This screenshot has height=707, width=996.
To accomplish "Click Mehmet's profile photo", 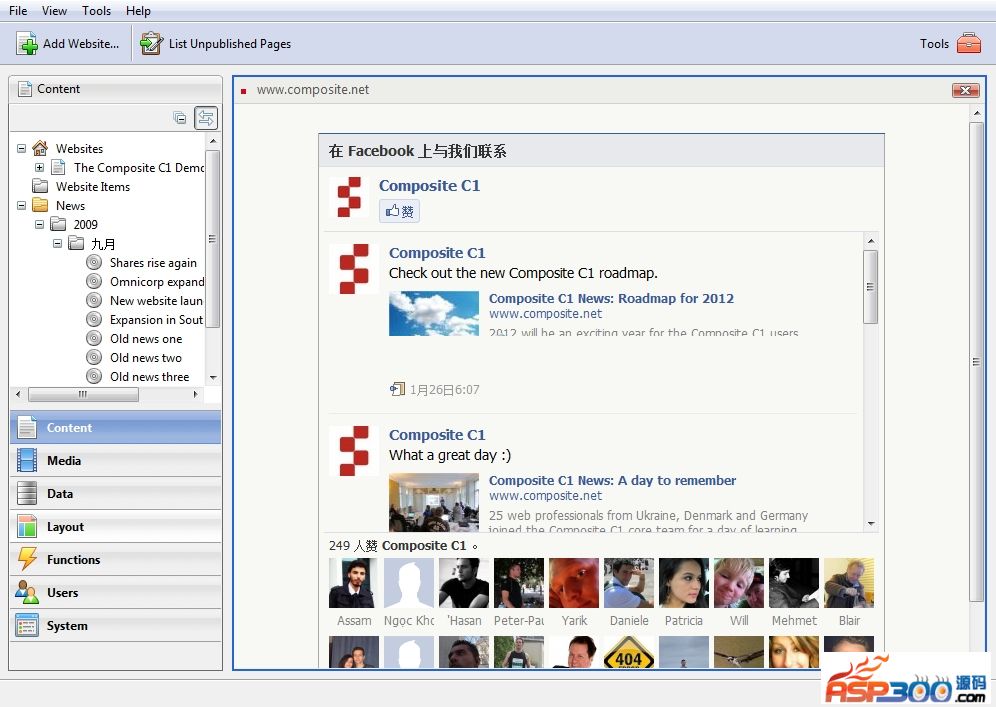I will [x=794, y=583].
